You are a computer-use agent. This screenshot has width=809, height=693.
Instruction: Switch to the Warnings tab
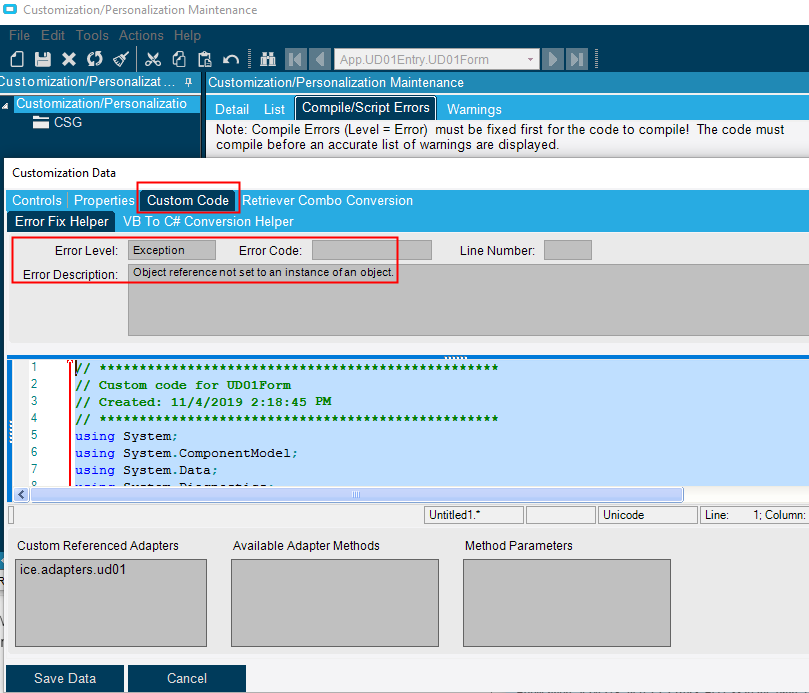click(474, 109)
